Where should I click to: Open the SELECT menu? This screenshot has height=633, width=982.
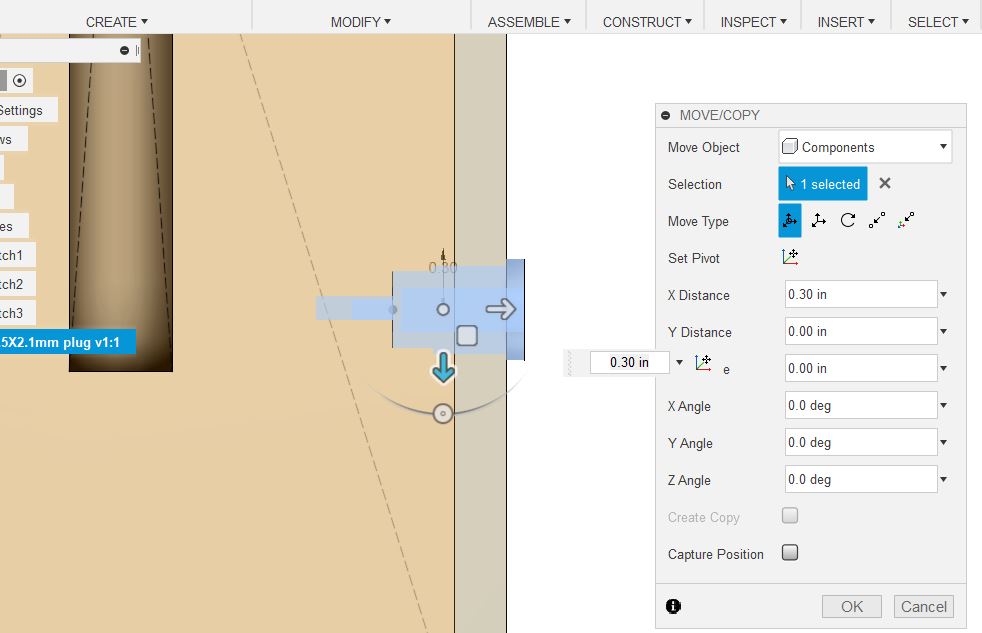pos(938,22)
